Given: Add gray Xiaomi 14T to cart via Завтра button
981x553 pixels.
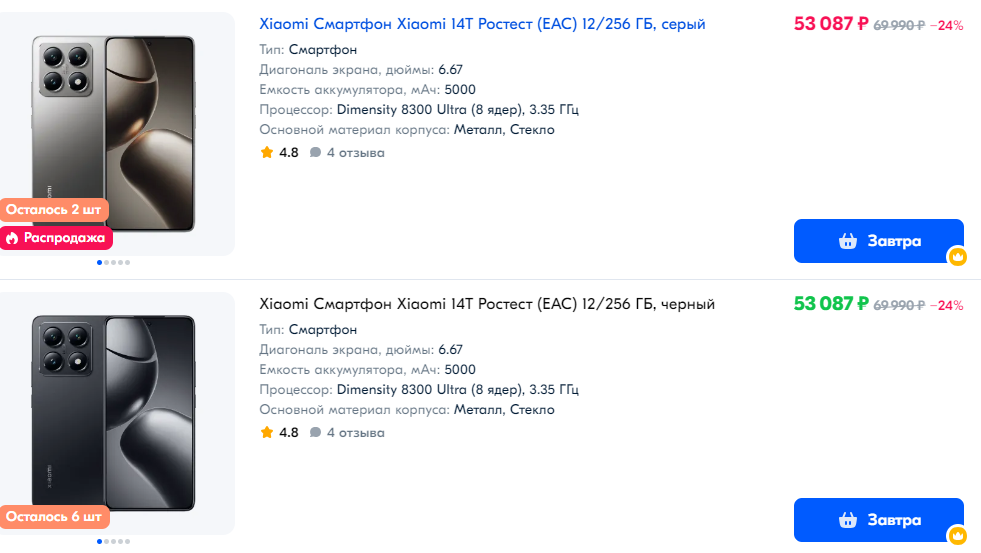Looking at the screenshot, I should click(x=878, y=241).
